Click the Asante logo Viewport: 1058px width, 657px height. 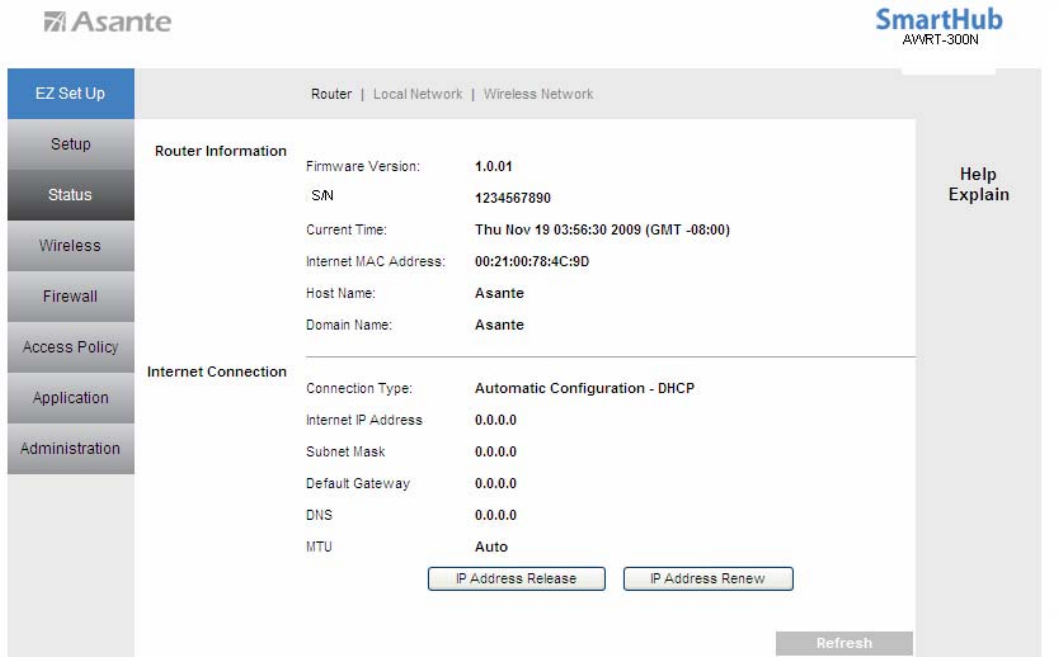tap(108, 22)
